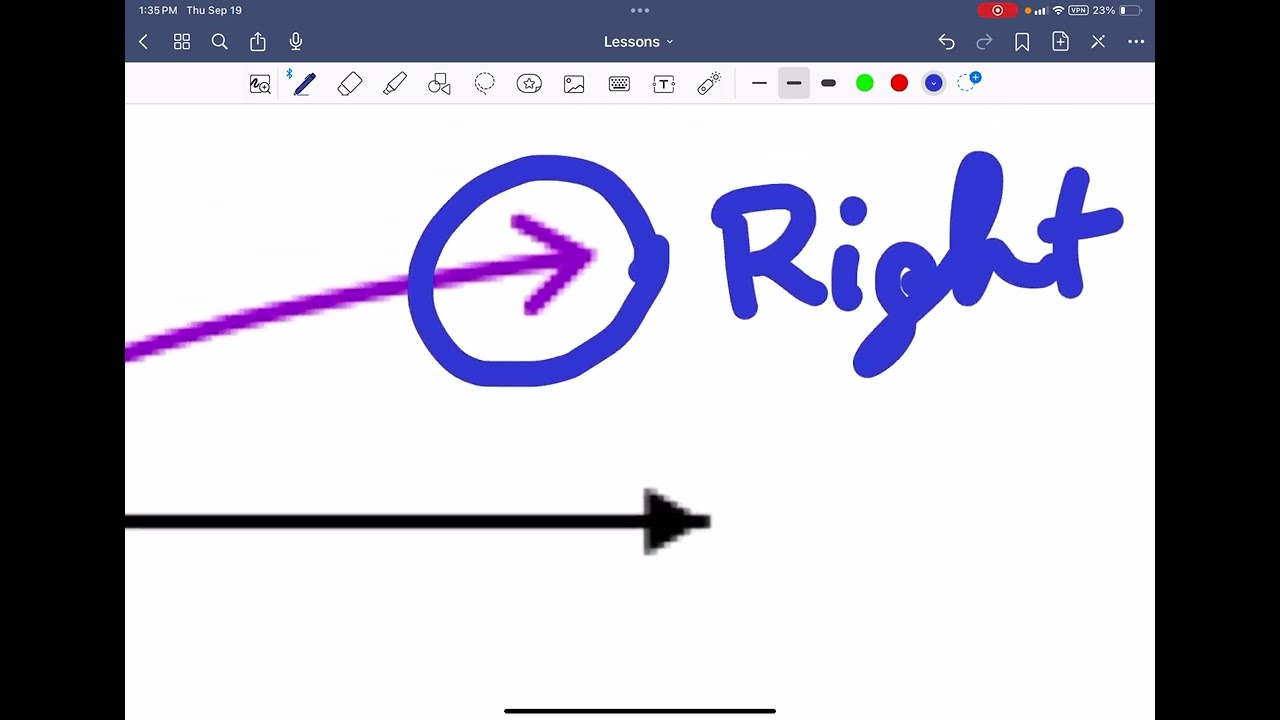Pick the green pen color
The image size is (1280, 720).
click(865, 83)
